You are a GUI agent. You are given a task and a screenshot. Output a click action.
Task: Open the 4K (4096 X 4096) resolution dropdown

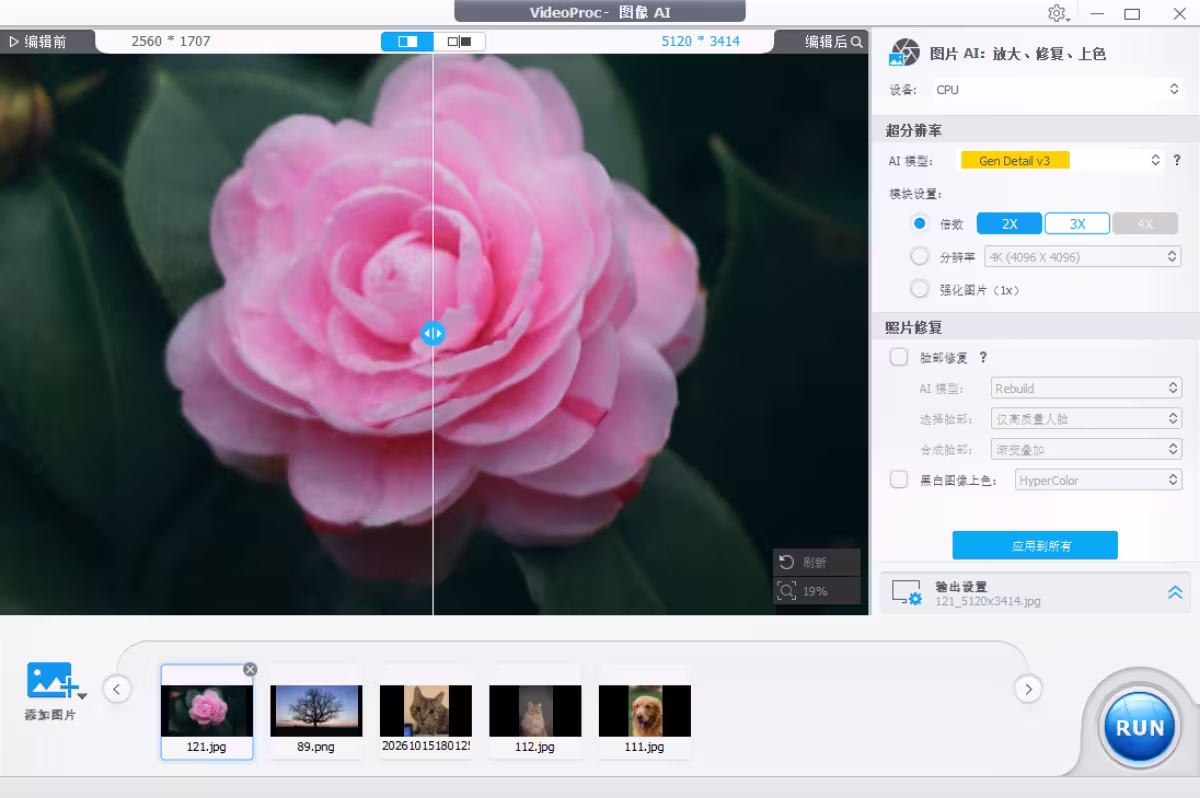click(1083, 257)
